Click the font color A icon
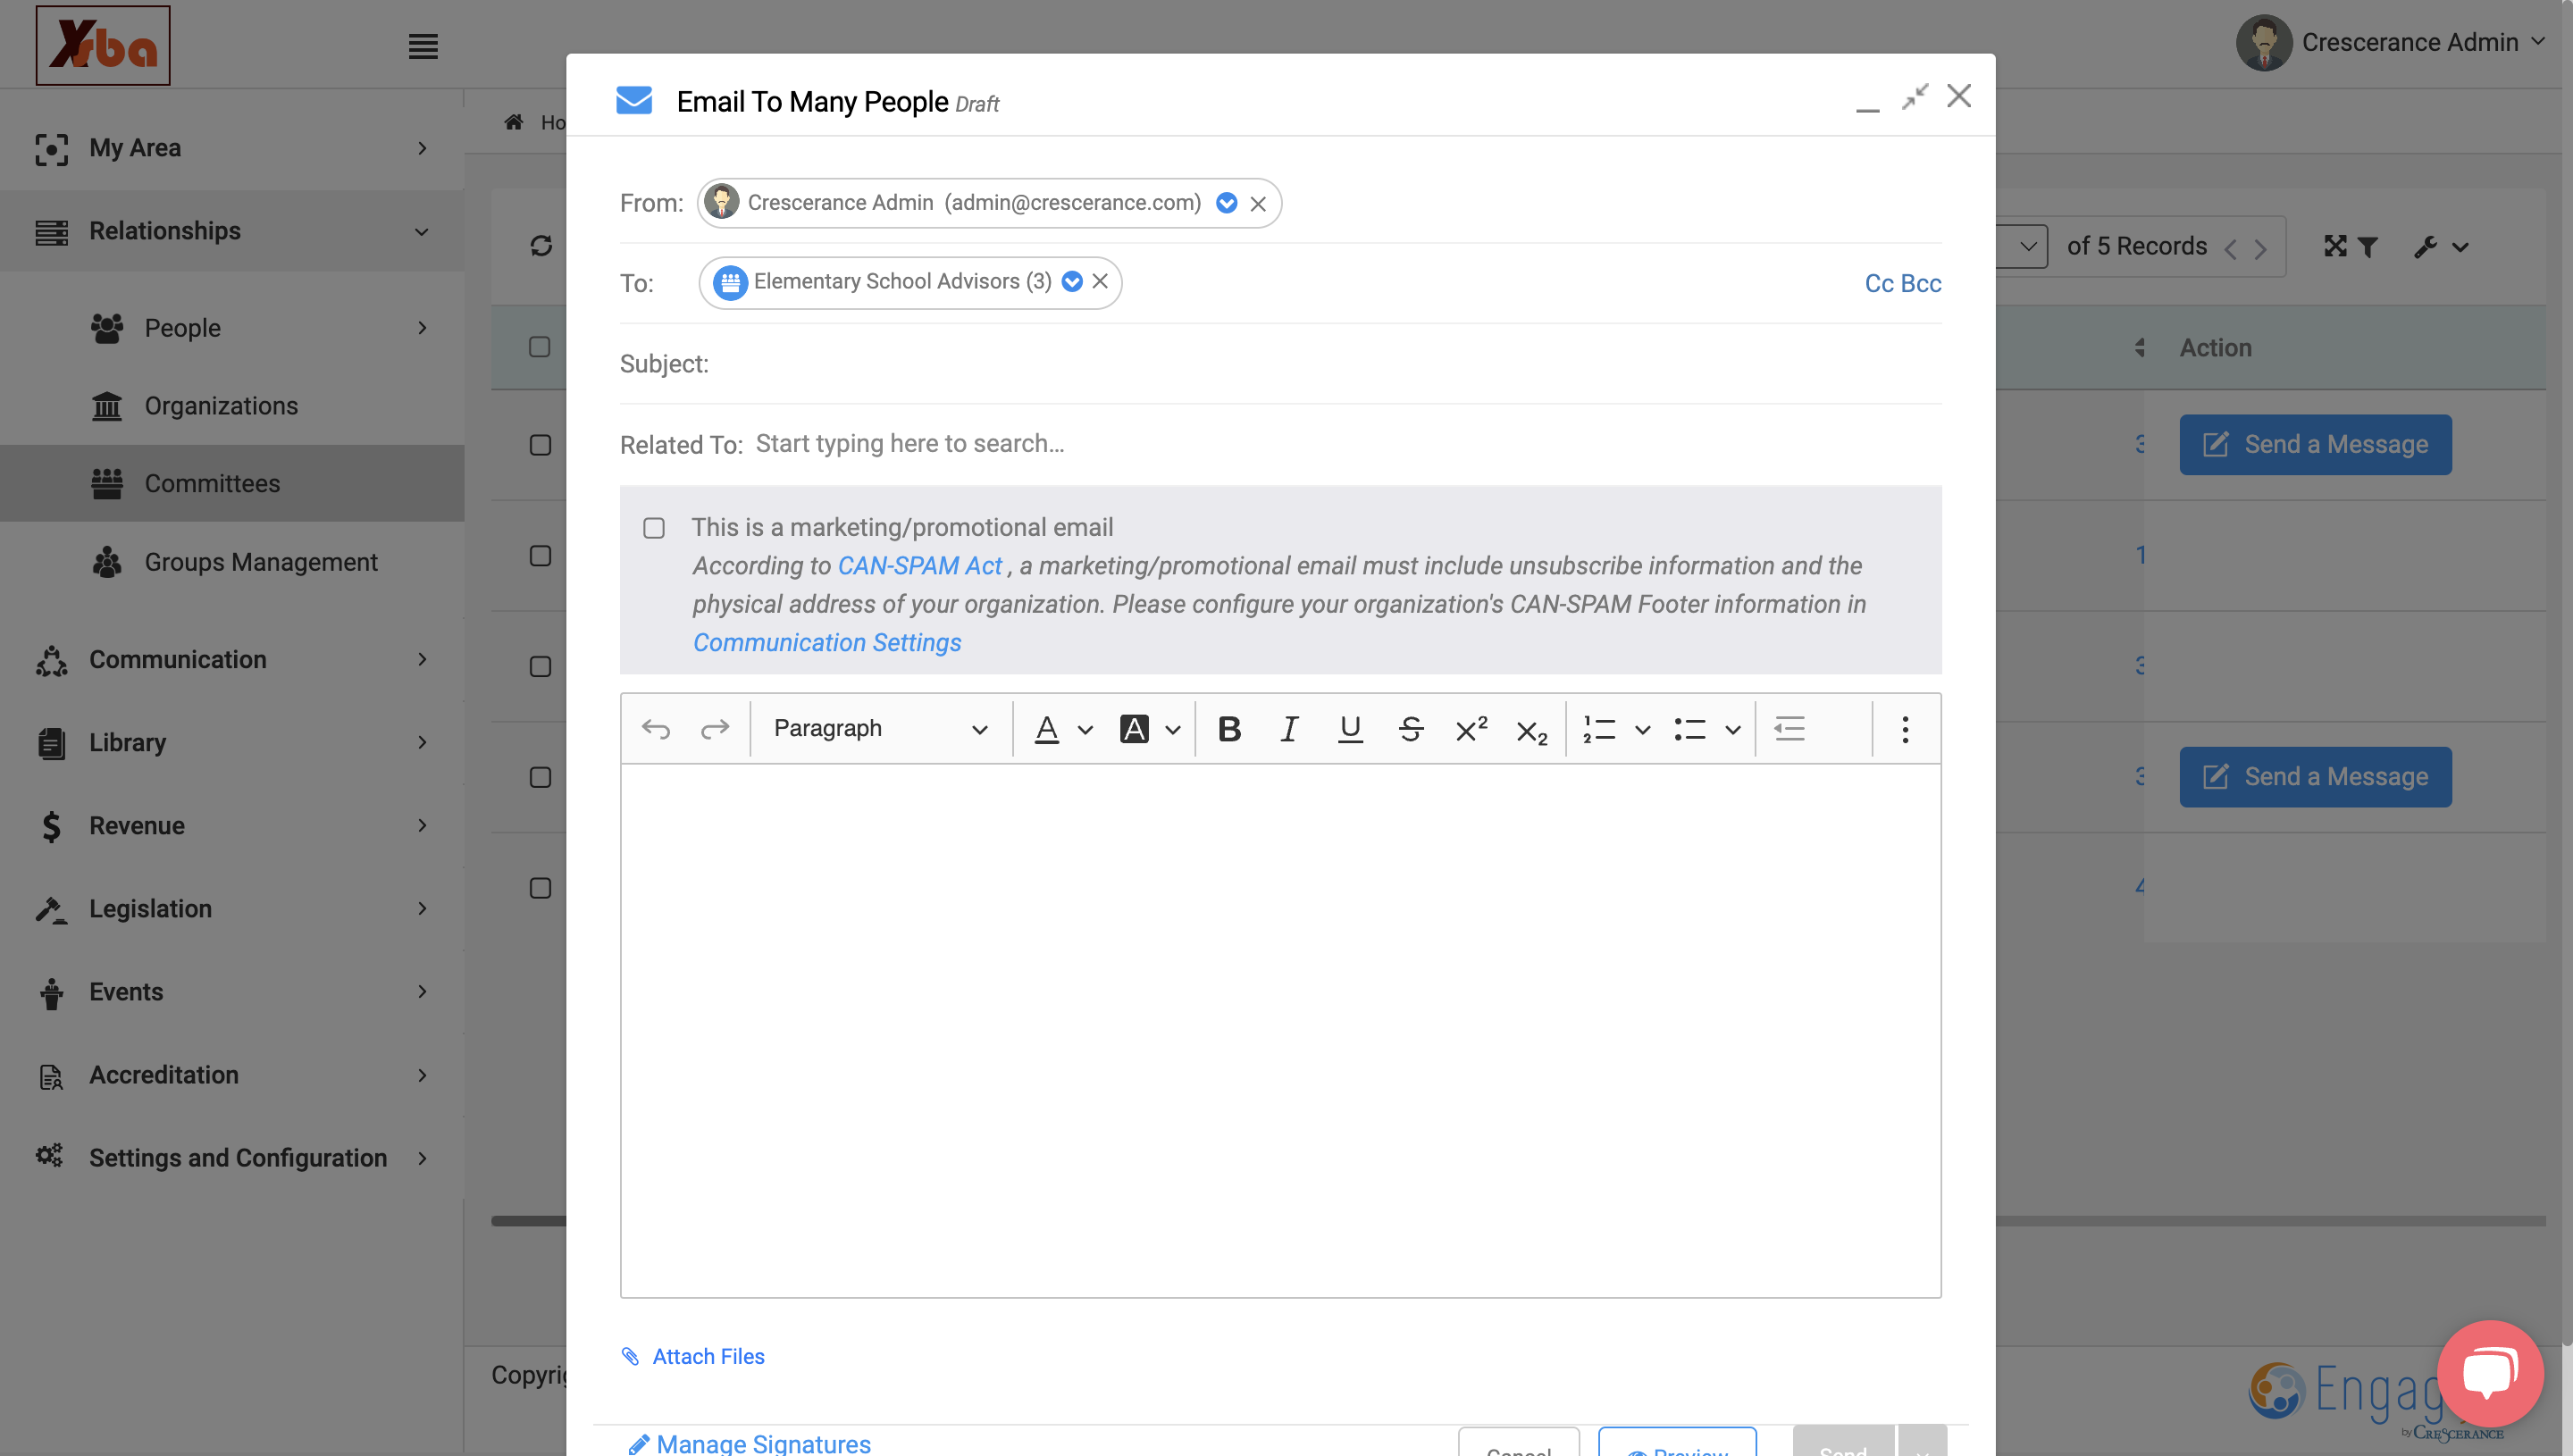 point(1047,729)
